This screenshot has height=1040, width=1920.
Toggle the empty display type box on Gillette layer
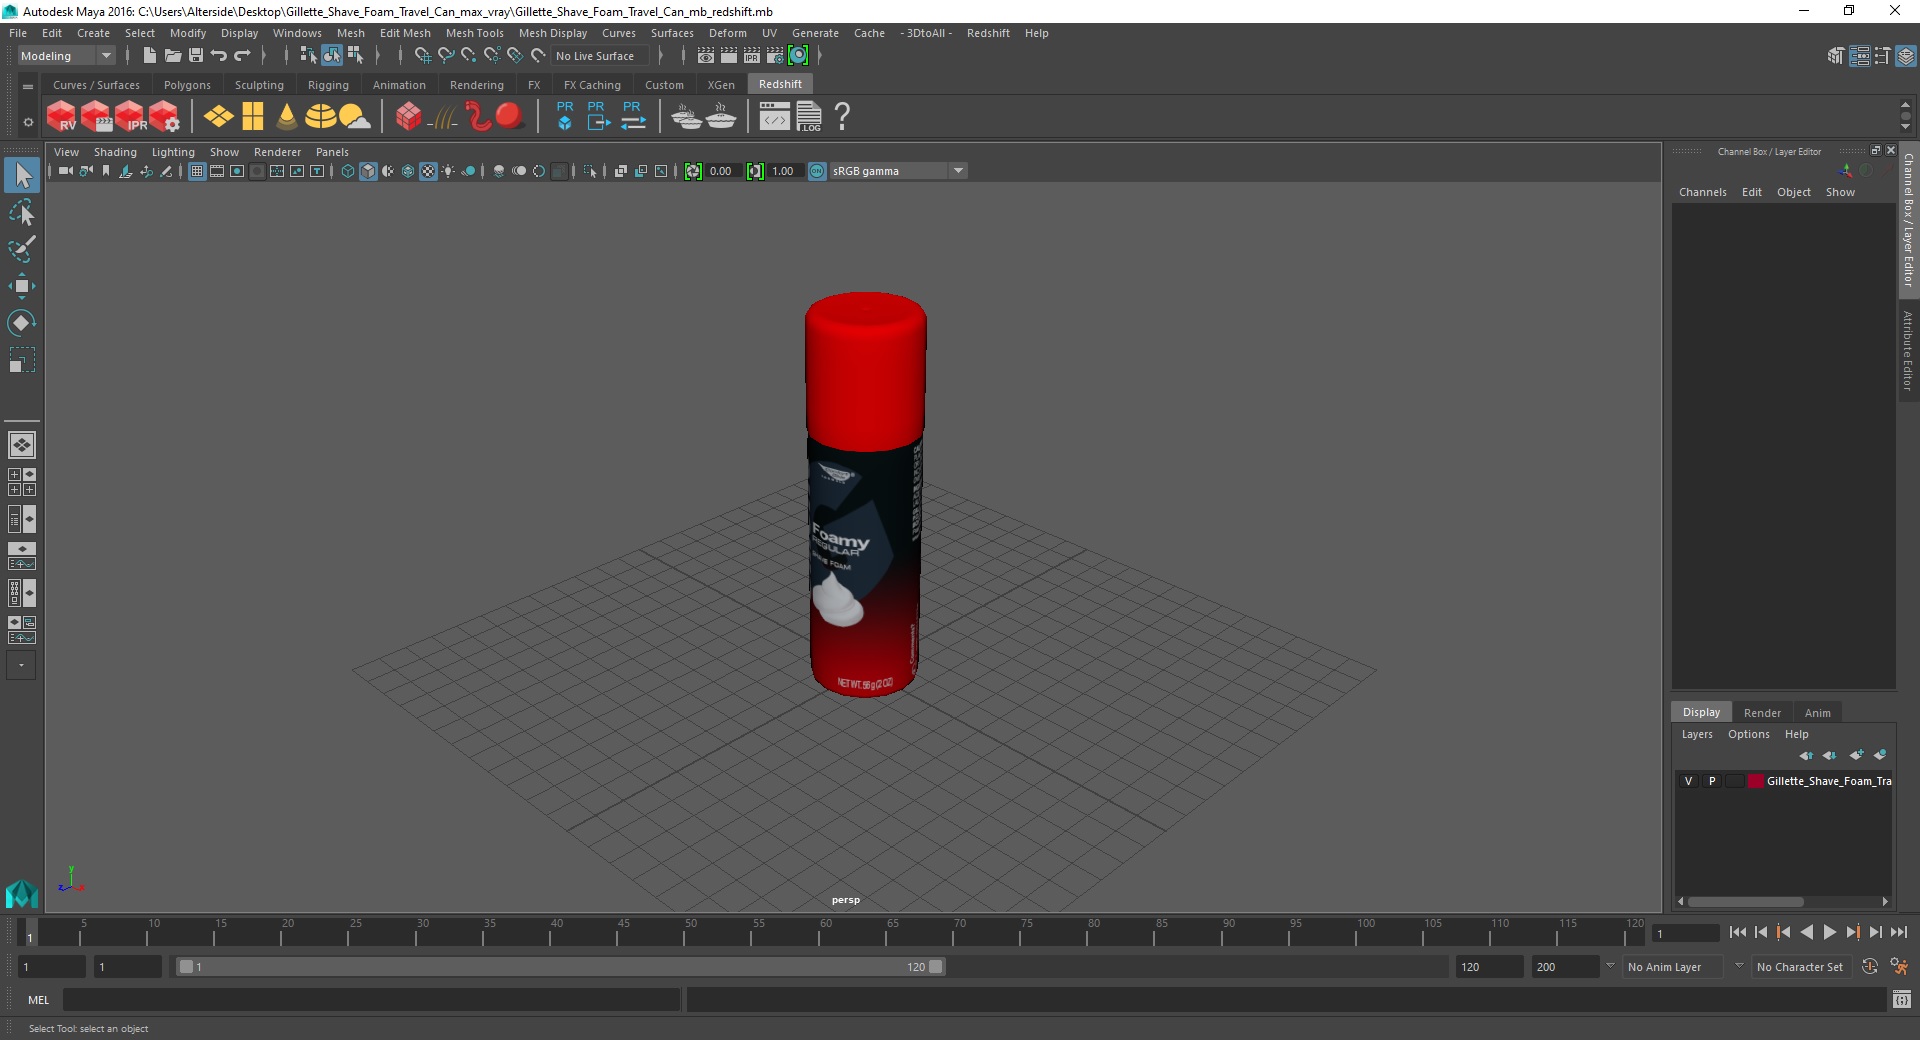pyautogui.click(x=1735, y=781)
